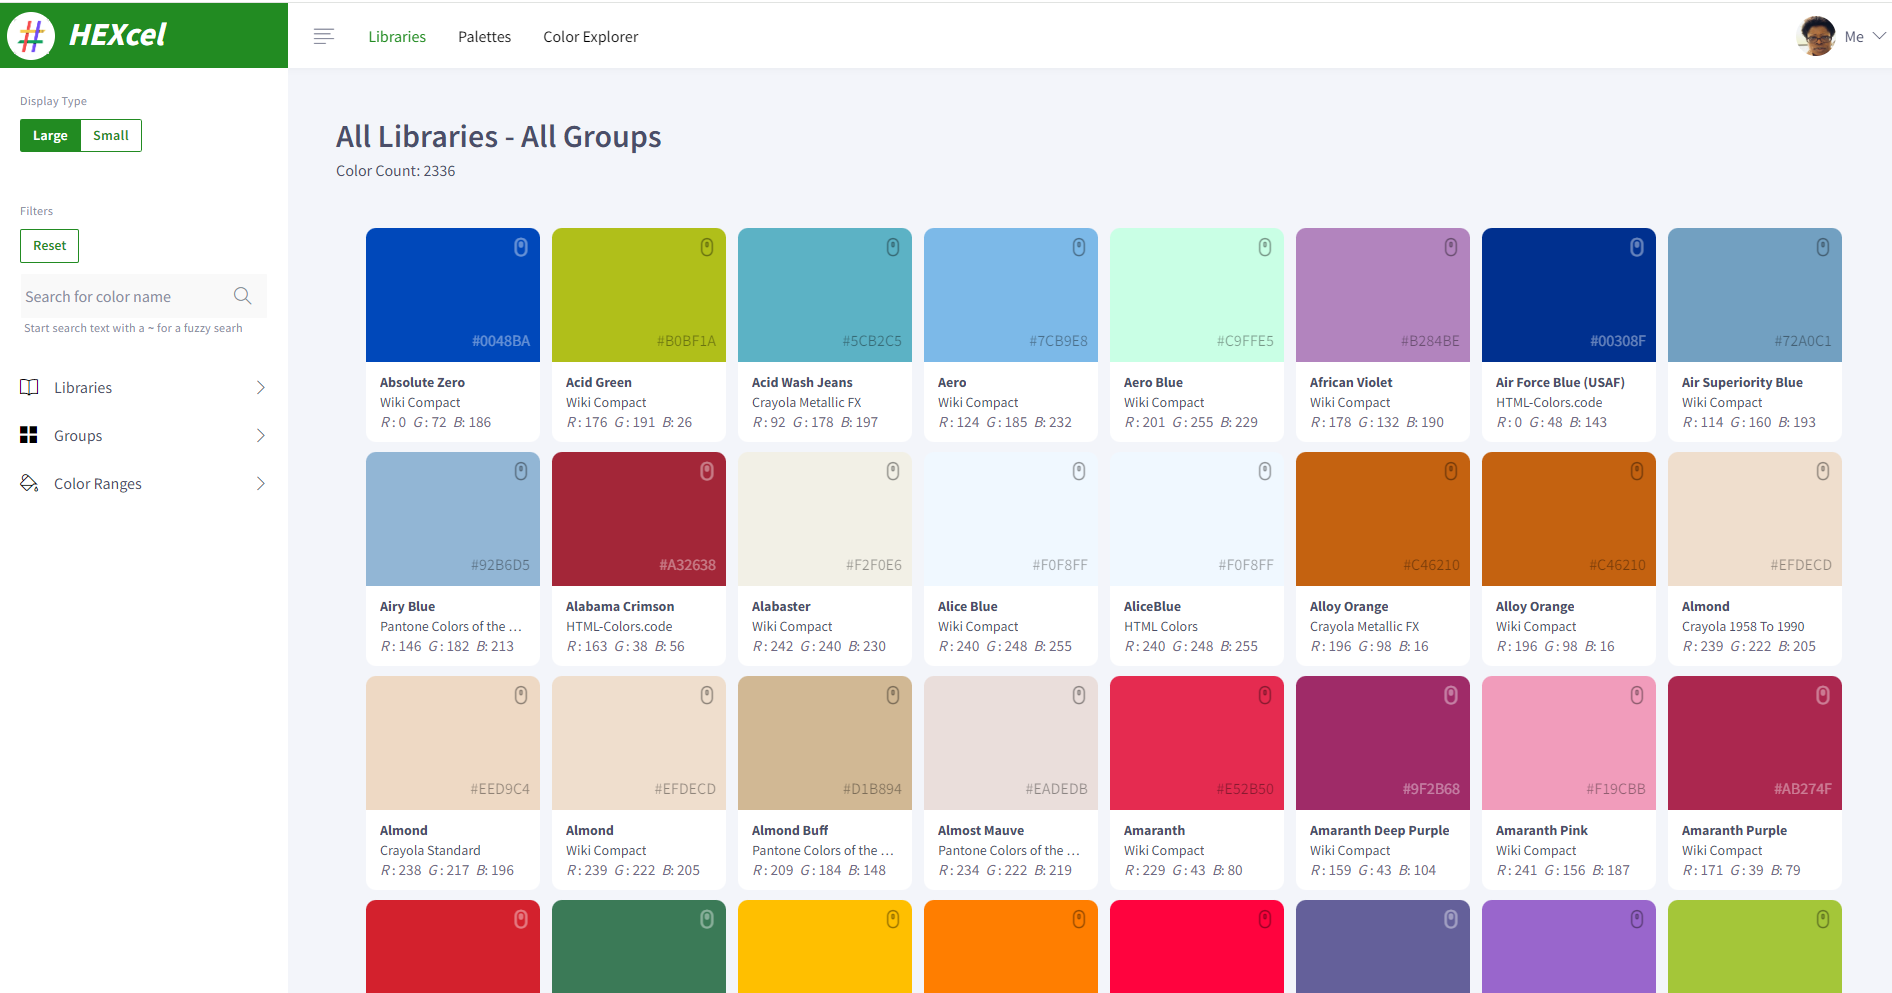Click the mouse icon on Amaranth Purple card
This screenshot has width=1892, height=993.
click(1823, 695)
